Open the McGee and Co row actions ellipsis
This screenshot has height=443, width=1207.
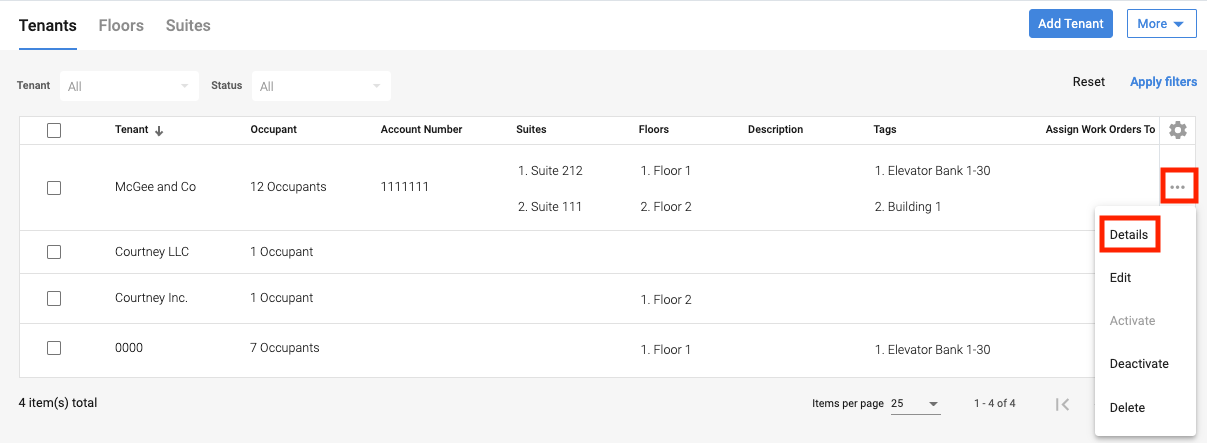click(x=1177, y=187)
